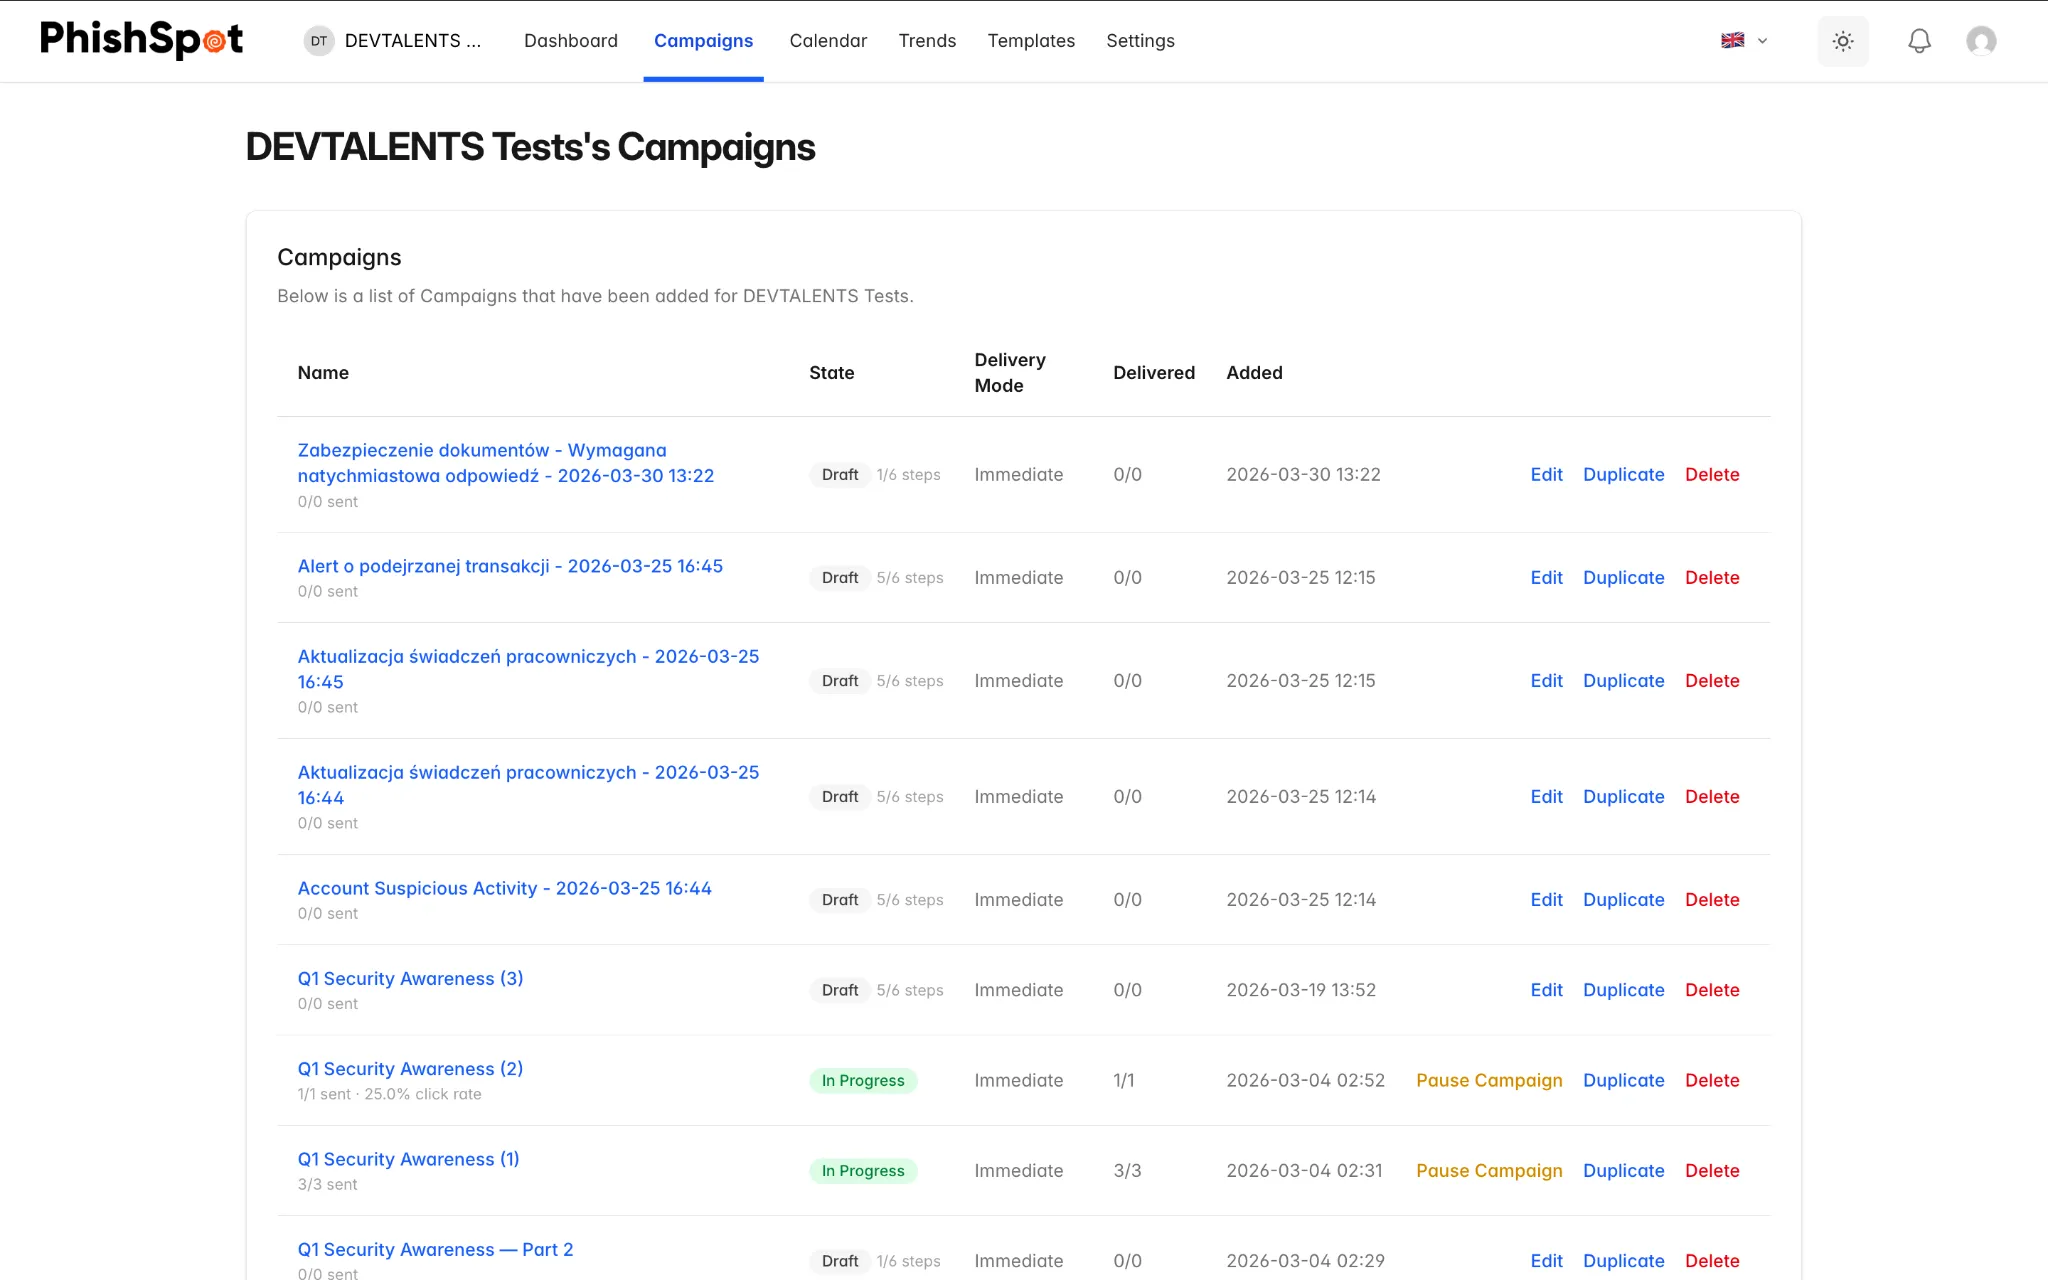Duplicate the Aktualizacja świadczeń 16:45 campaign
The image size is (2048, 1280).
pyautogui.click(x=1624, y=680)
